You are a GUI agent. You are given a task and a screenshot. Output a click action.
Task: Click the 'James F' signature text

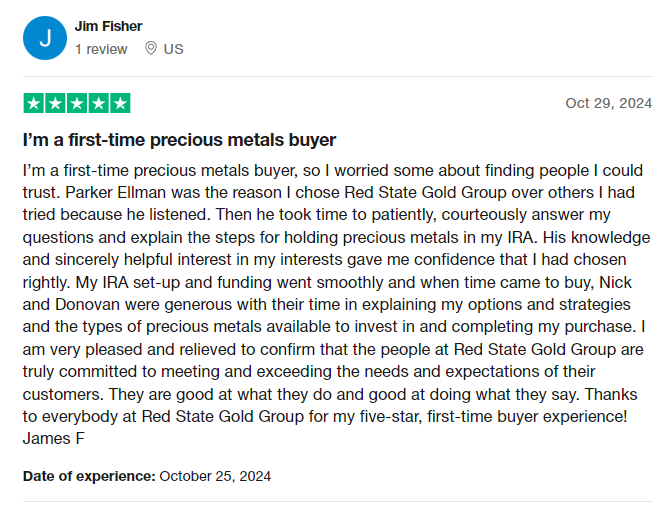(54, 439)
